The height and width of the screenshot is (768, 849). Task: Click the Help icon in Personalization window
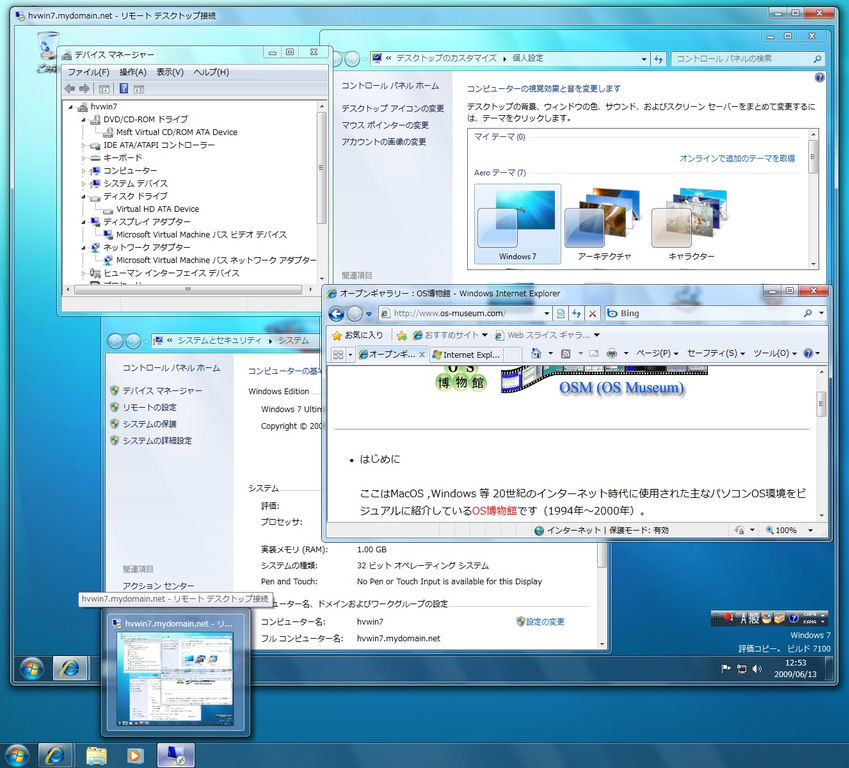[x=819, y=78]
